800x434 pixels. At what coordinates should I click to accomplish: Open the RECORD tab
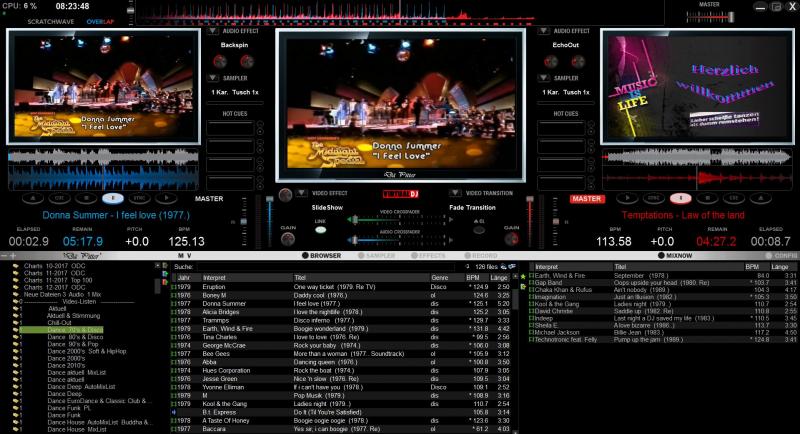click(x=481, y=256)
